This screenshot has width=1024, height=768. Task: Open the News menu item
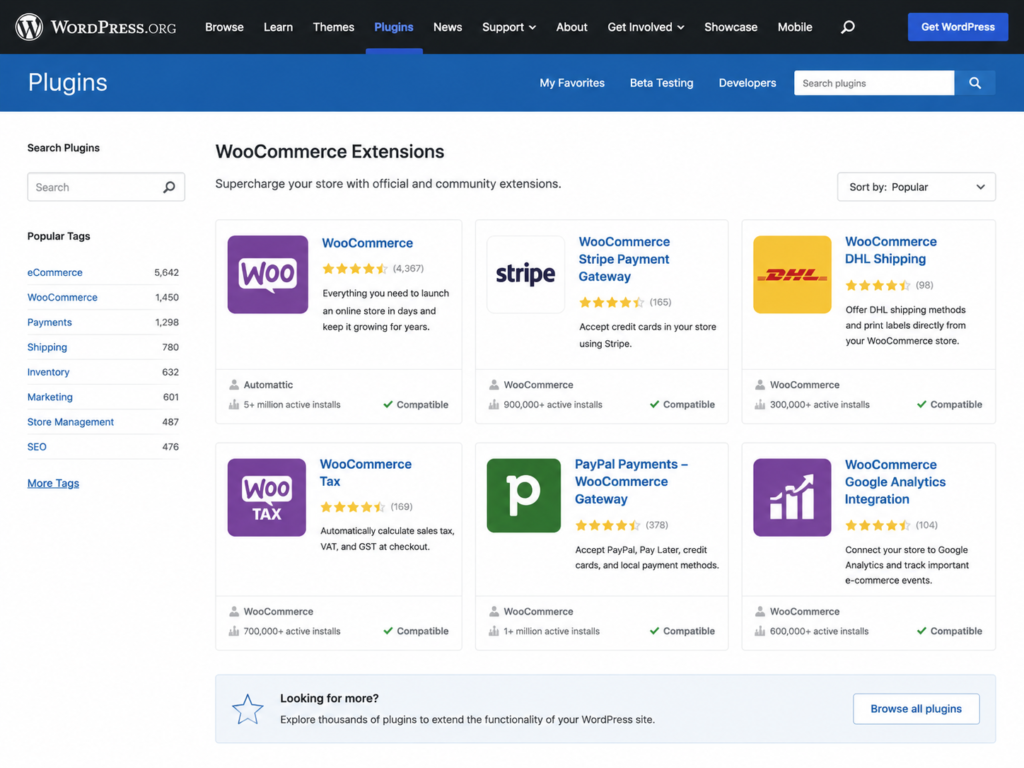[447, 27]
